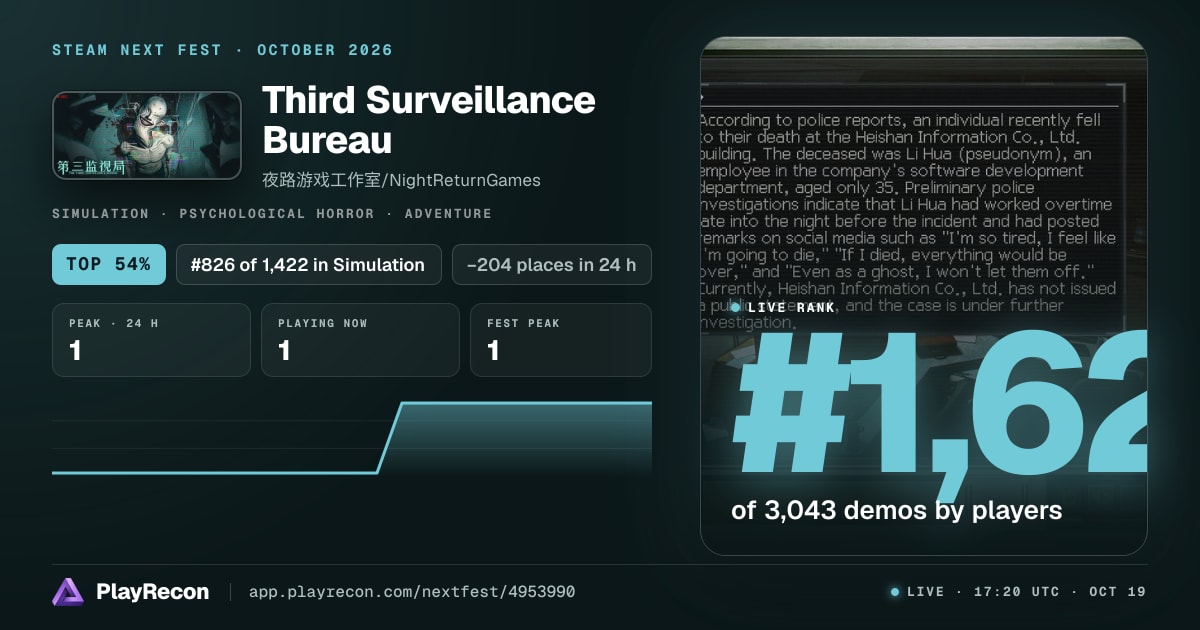Click the PEAK · 24 H stat card

click(151, 340)
